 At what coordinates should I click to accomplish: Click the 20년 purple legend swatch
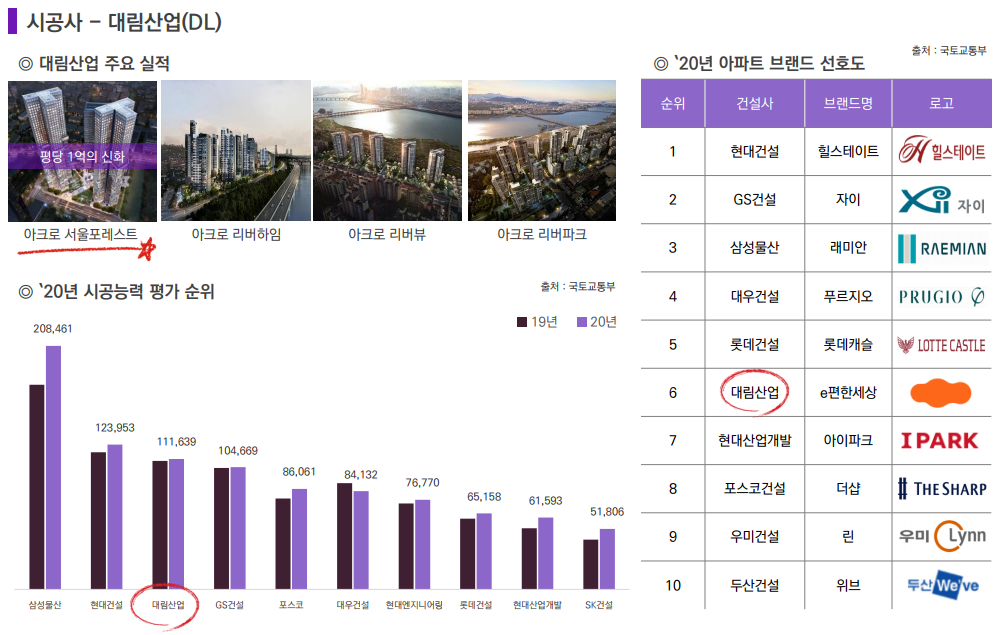coord(582,322)
